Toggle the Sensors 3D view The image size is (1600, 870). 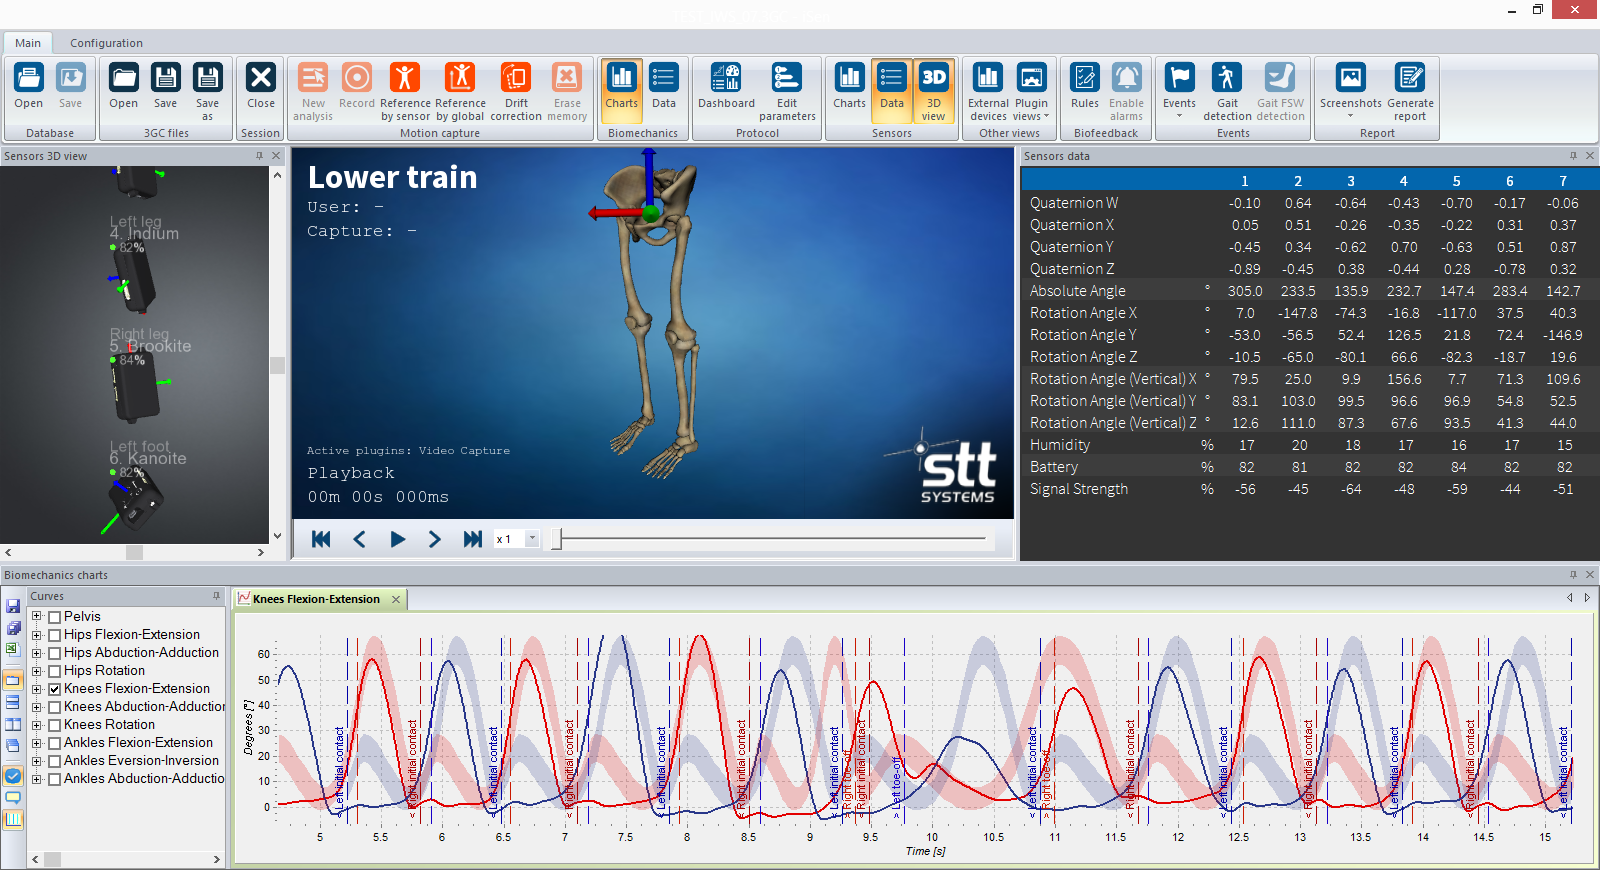[933, 91]
